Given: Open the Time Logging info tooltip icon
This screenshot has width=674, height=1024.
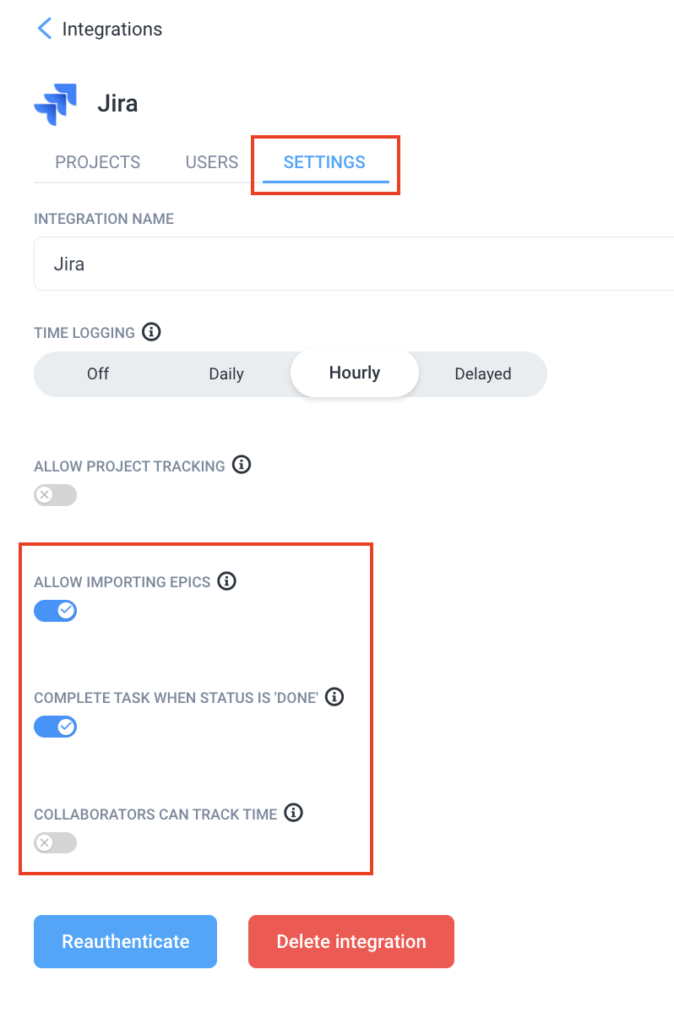Looking at the screenshot, I should click(151, 332).
